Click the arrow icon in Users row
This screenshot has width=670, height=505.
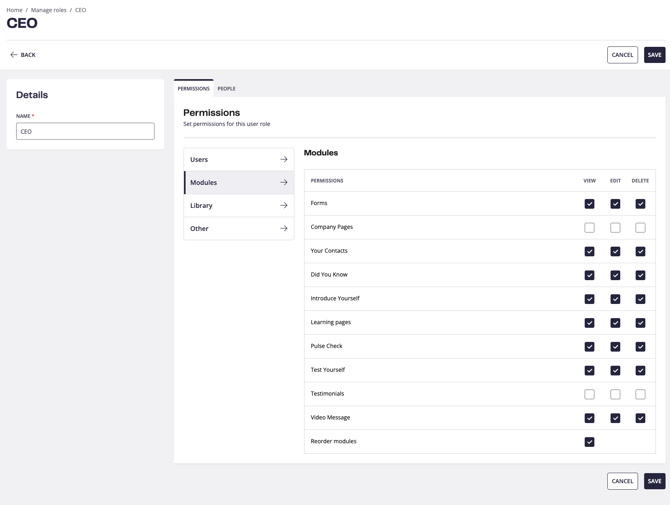(284, 159)
